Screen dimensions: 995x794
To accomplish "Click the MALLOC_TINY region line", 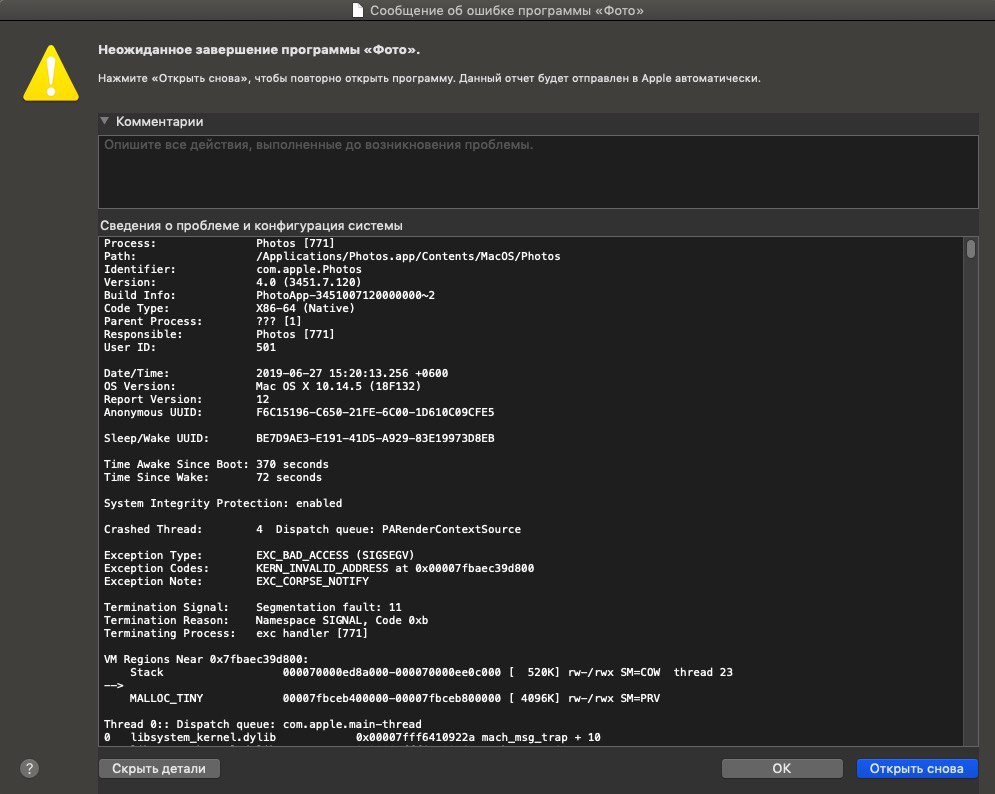I will pyautogui.click(x=395, y=698).
